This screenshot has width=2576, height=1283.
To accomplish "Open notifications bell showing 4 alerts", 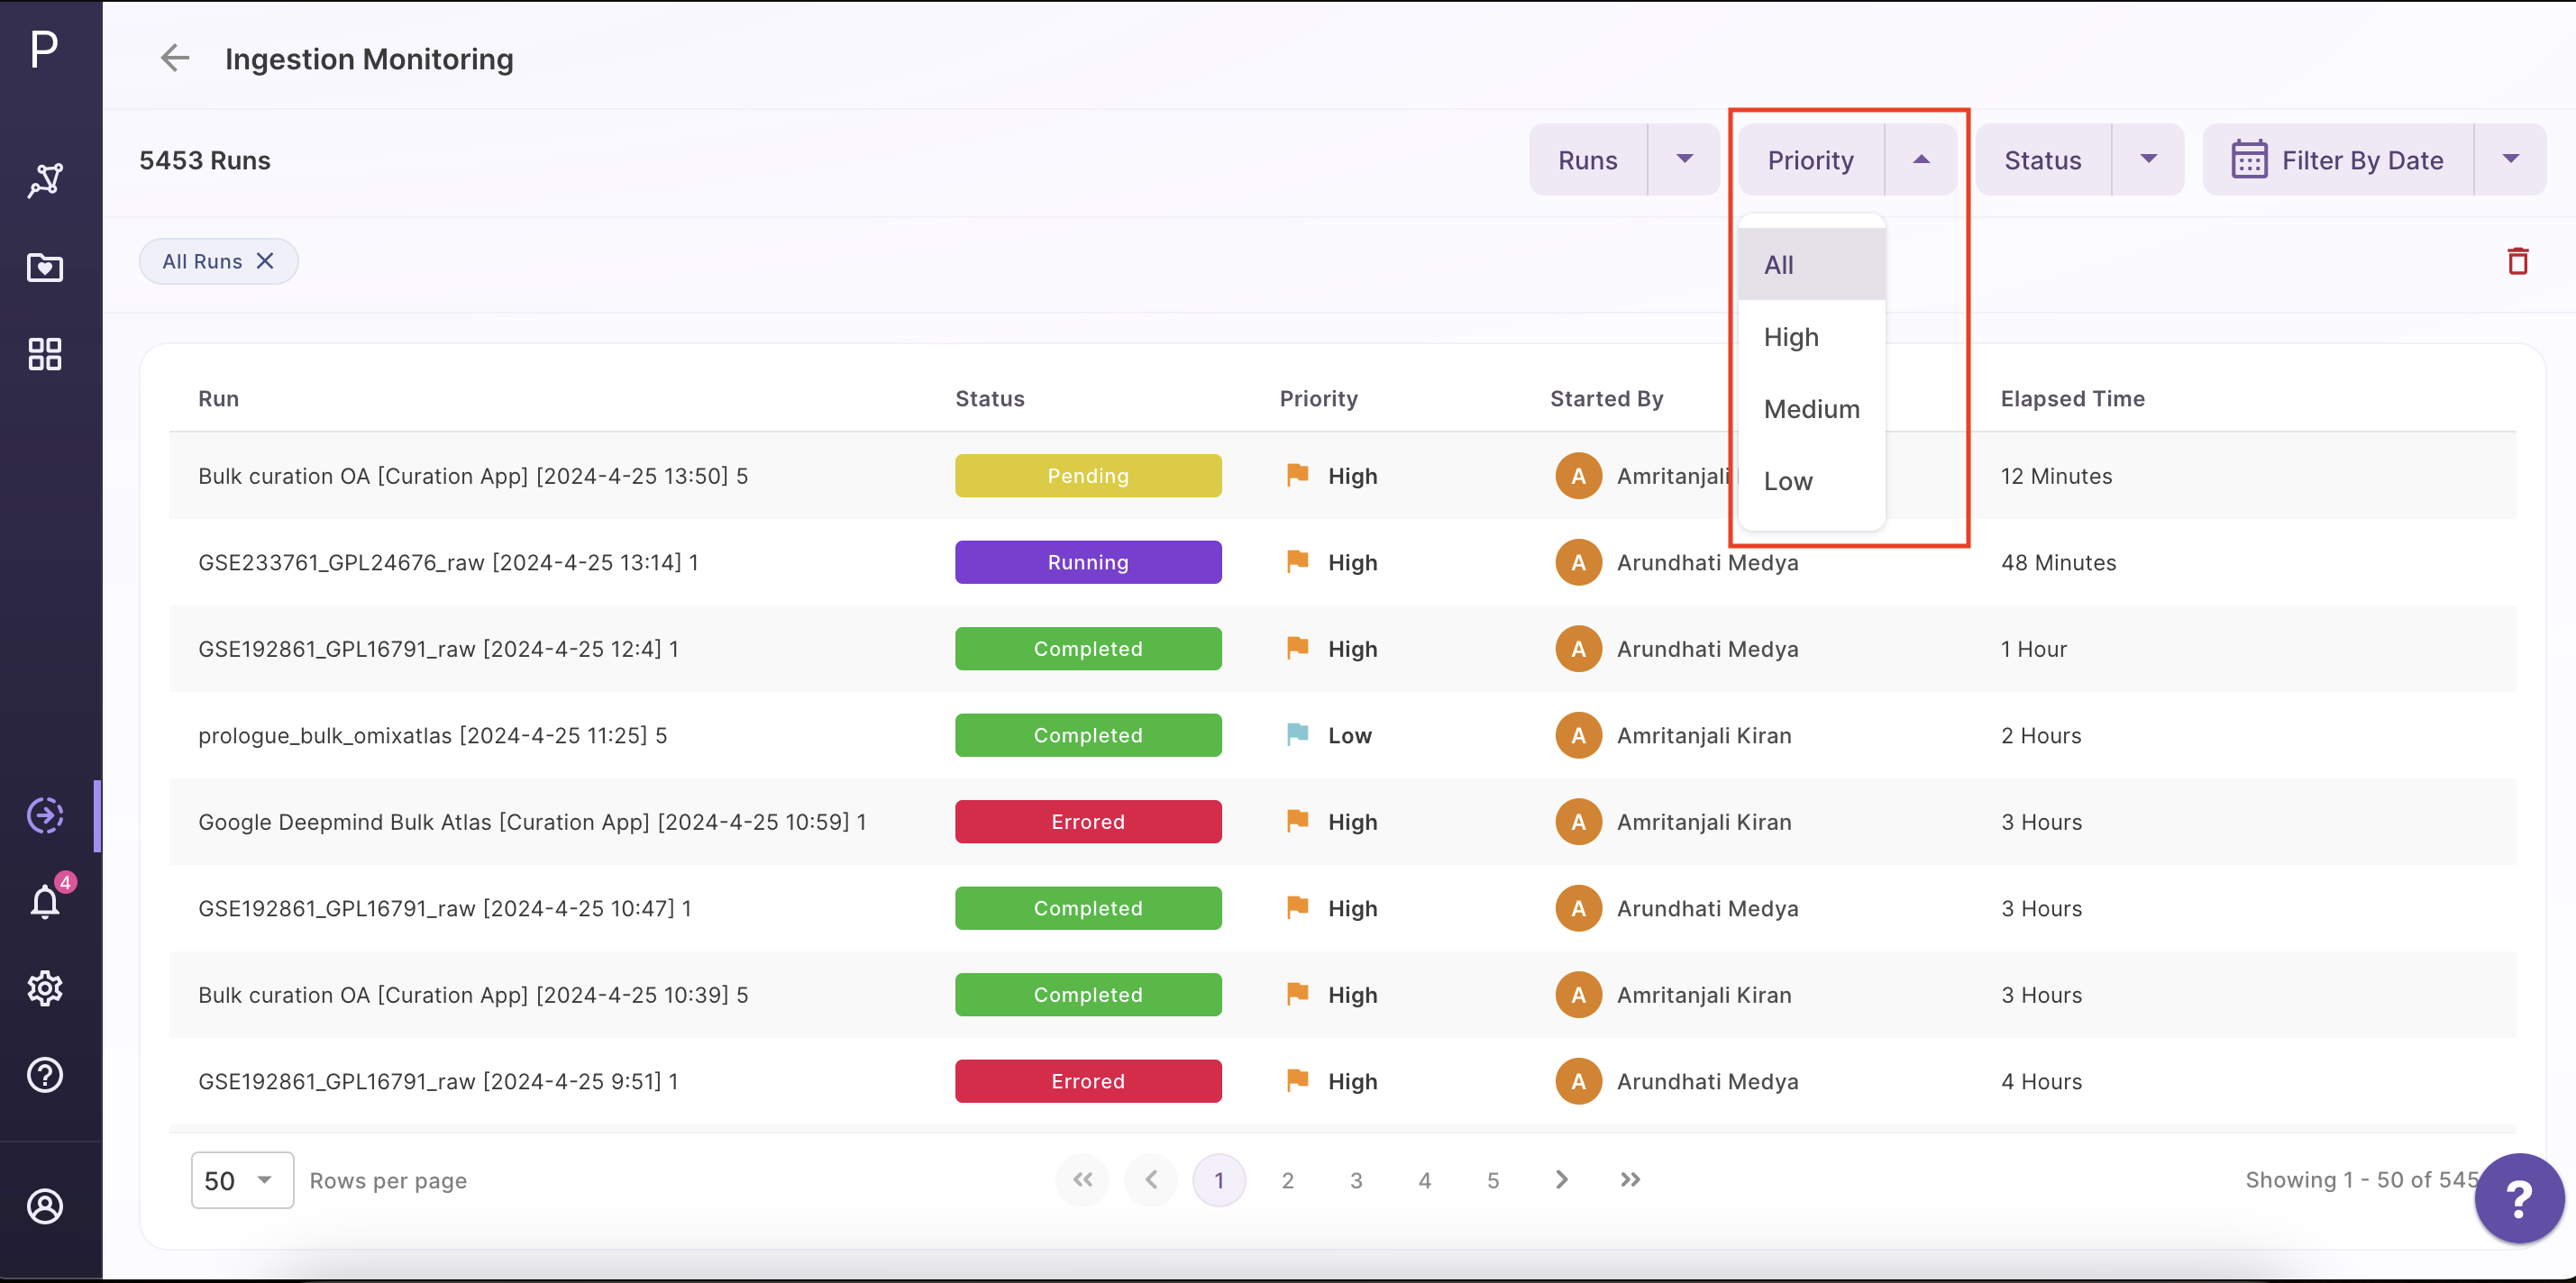I will point(45,901).
